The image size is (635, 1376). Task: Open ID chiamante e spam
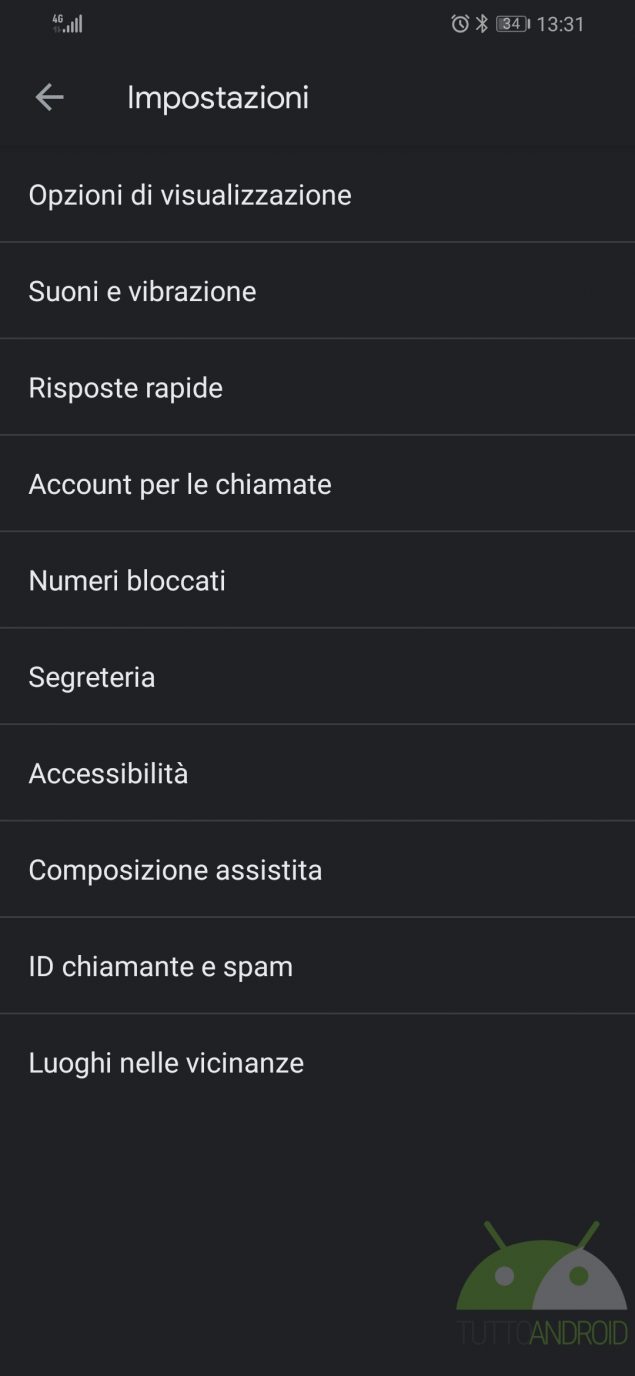click(x=317, y=966)
